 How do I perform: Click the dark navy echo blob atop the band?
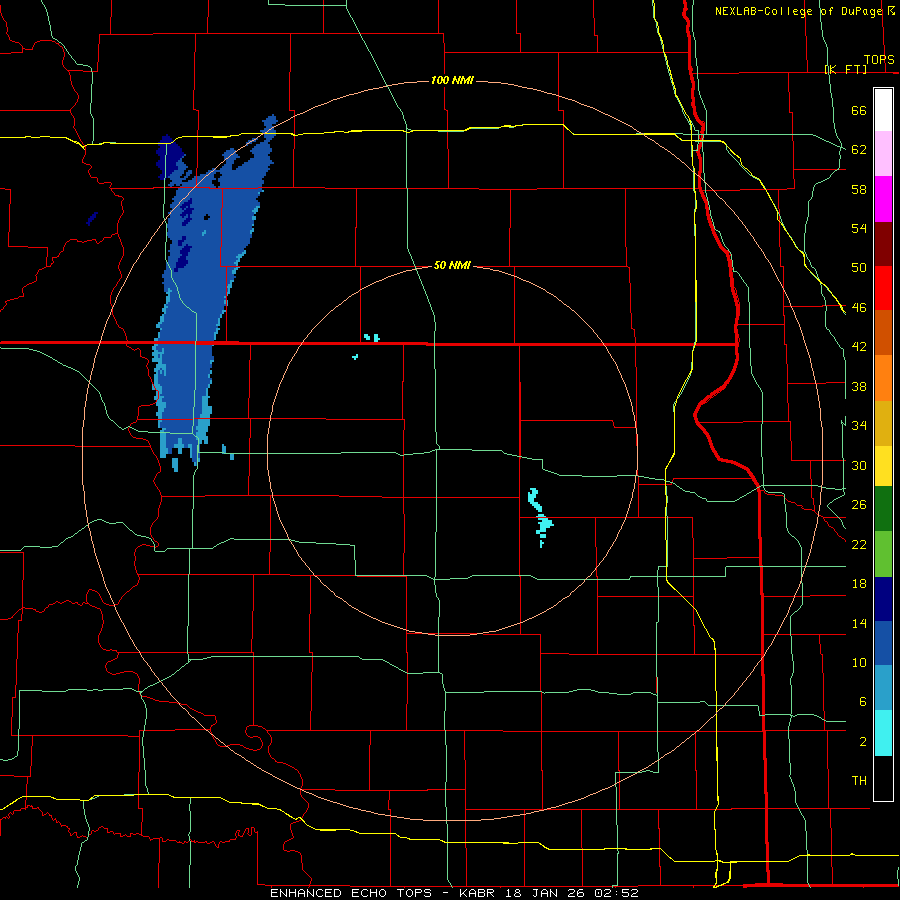[x=169, y=157]
